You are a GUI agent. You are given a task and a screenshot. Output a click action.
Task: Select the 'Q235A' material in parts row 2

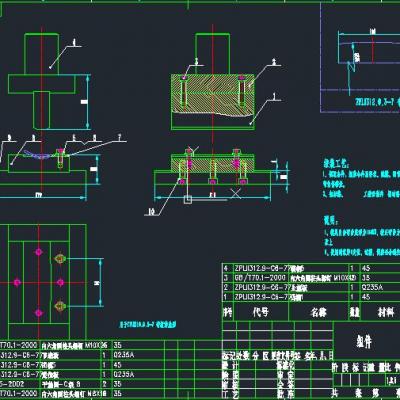pyautogui.click(x=372, y=287)
